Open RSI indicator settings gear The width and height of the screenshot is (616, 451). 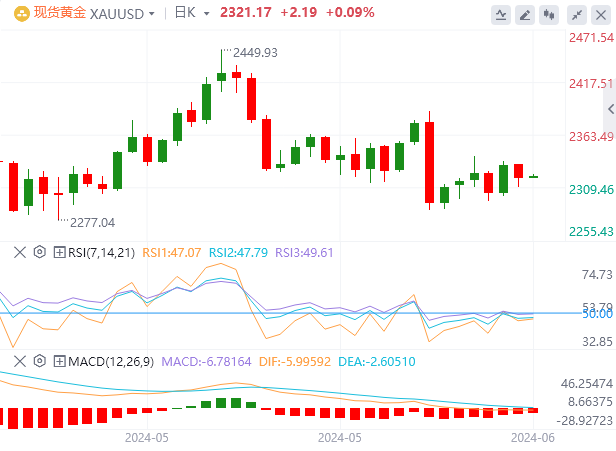click(x=40, y=252)
